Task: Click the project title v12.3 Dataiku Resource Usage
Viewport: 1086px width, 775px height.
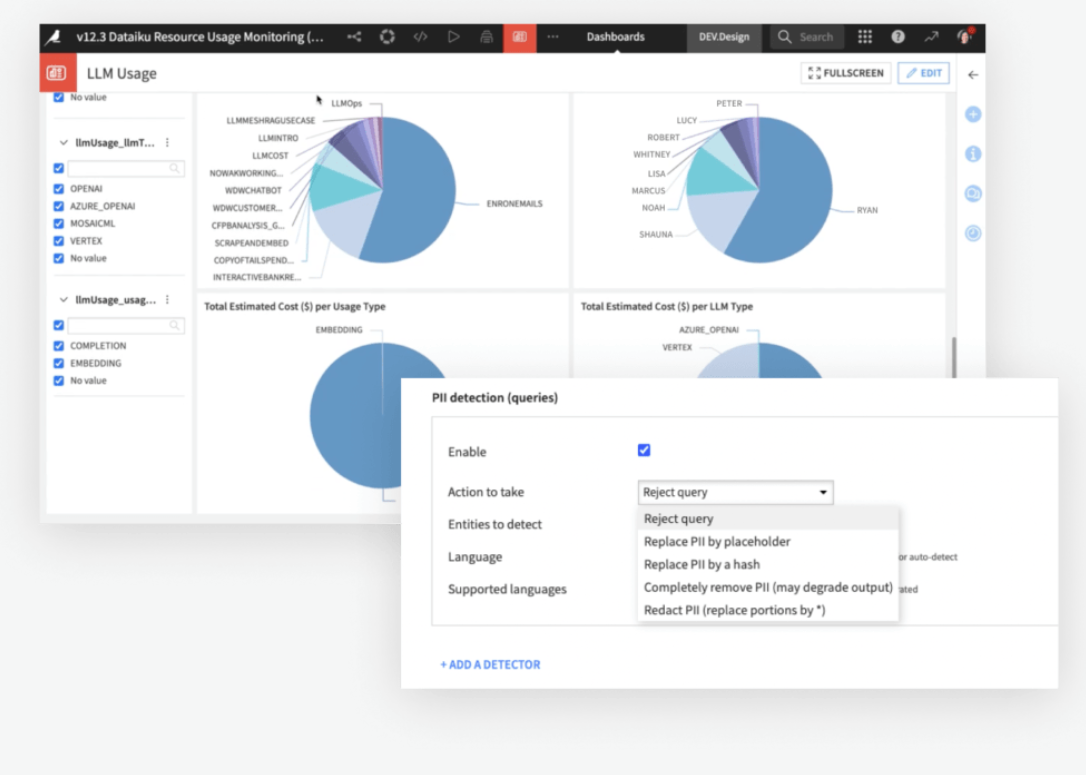Action: 199,37
